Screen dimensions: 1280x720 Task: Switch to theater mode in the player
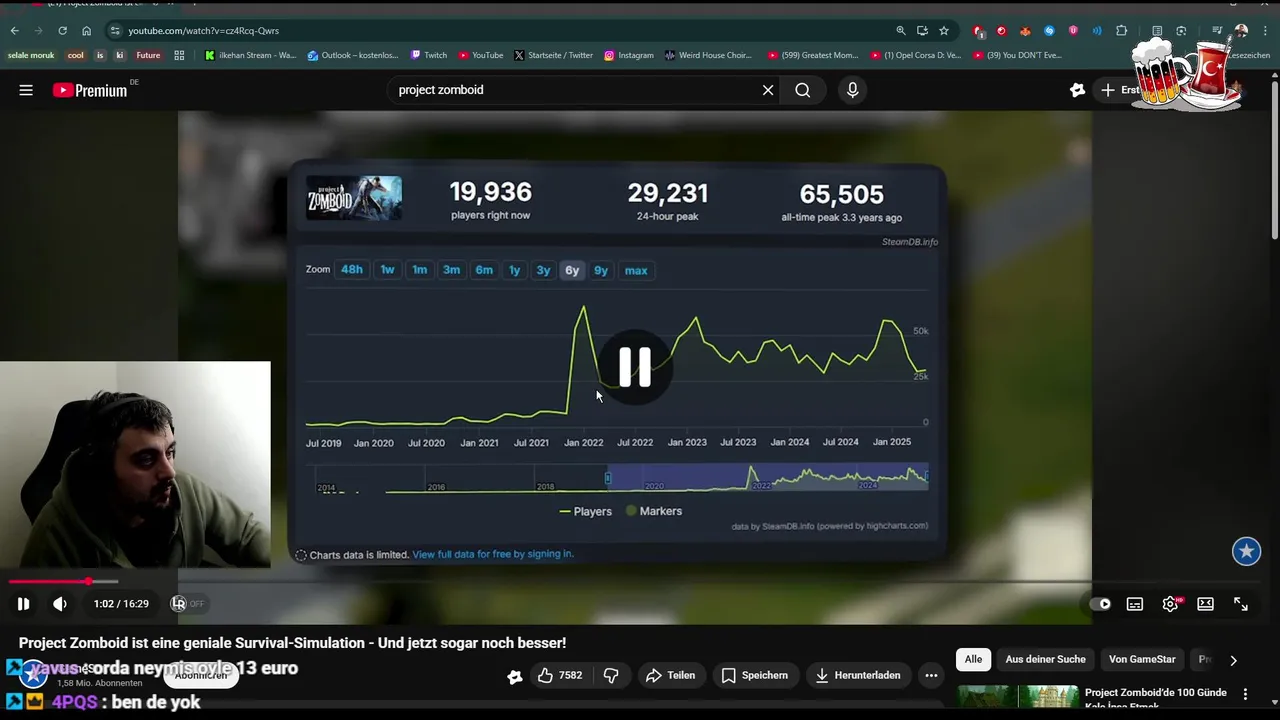(1206, 603)
